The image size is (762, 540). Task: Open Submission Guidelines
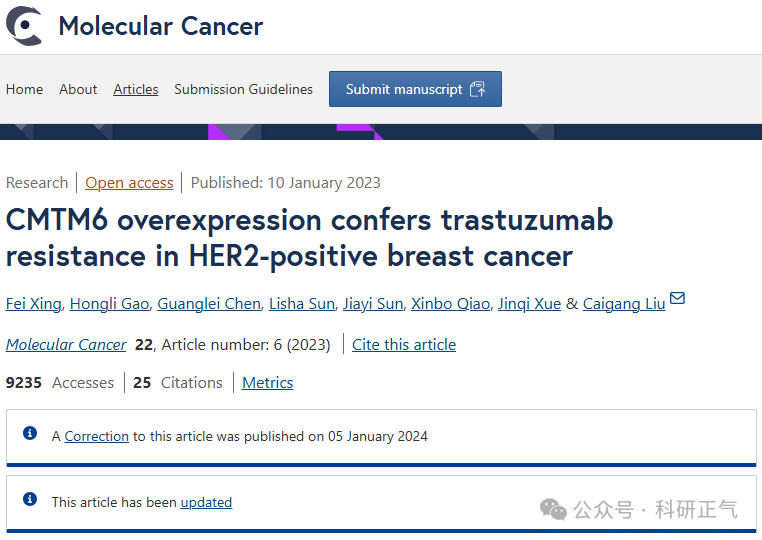tap(243, 89)
